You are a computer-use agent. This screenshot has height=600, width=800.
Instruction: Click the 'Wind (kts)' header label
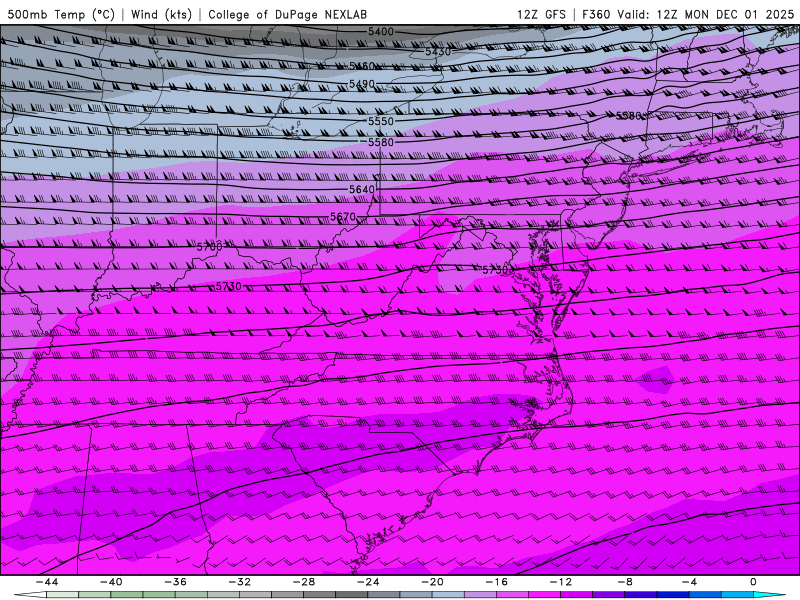161,14
